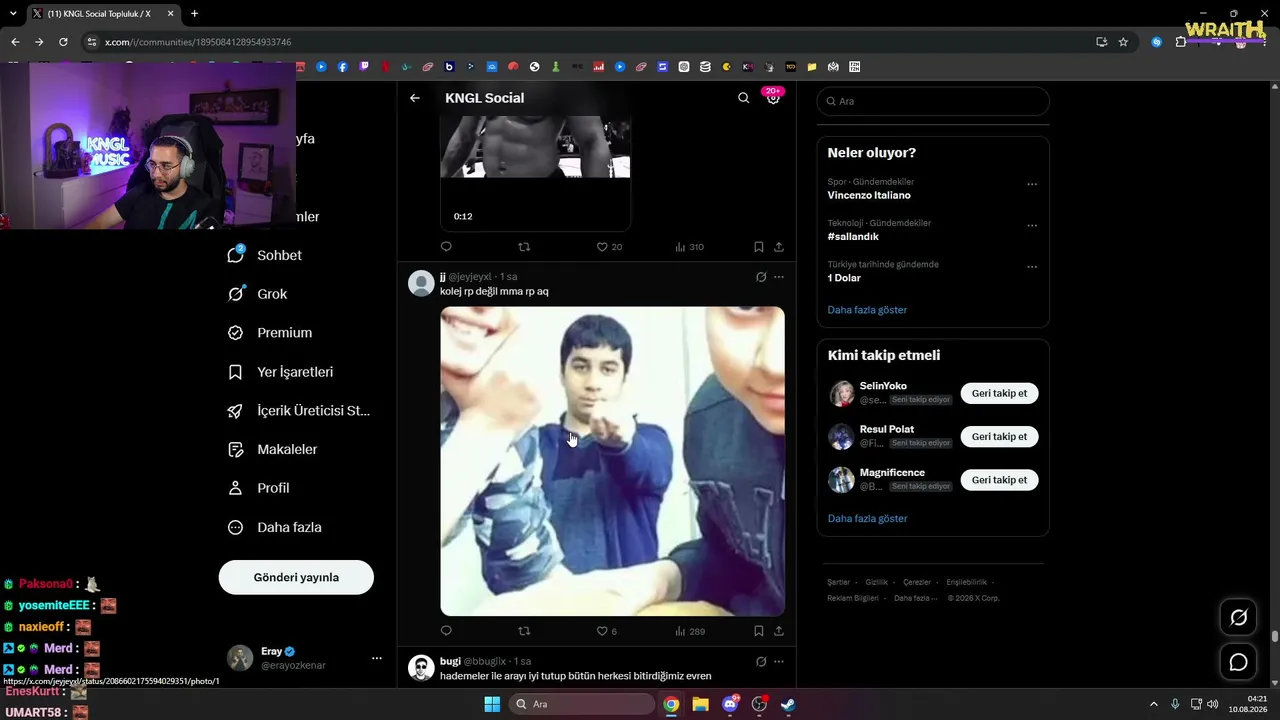Search within the KNGL Social community
This screenshot has width=1280, height=720.
coord(743,98)
